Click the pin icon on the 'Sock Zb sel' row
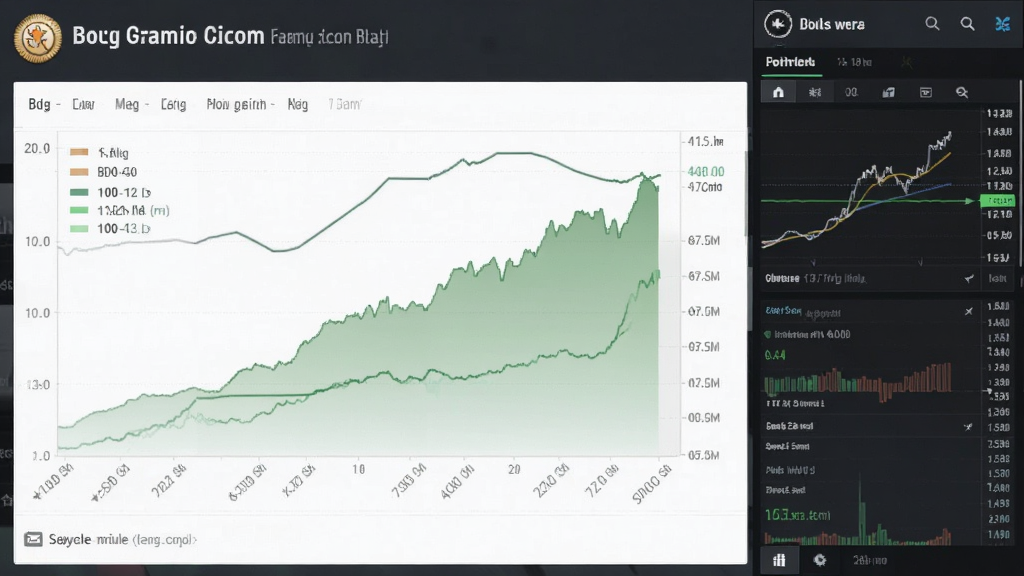The width and height of the screenshot is (1024, 576). 968,427
